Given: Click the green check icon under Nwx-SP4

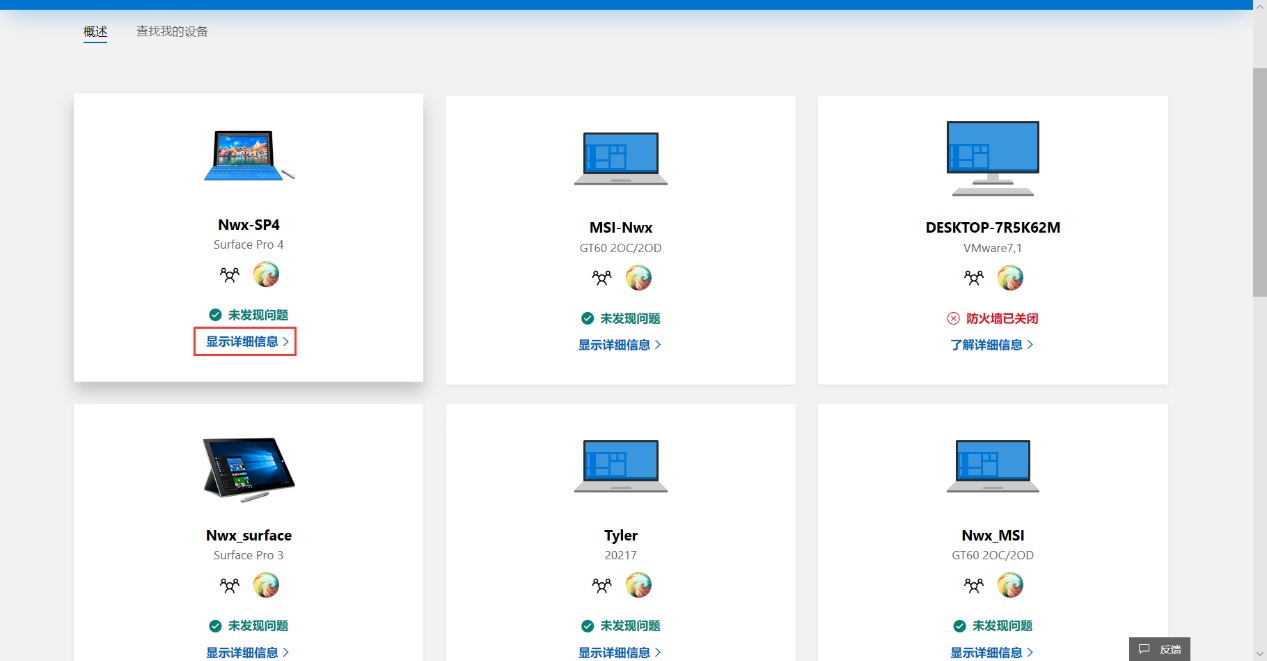Looking at the screenshot, I should pyautogui.click(x=215, y=315).
